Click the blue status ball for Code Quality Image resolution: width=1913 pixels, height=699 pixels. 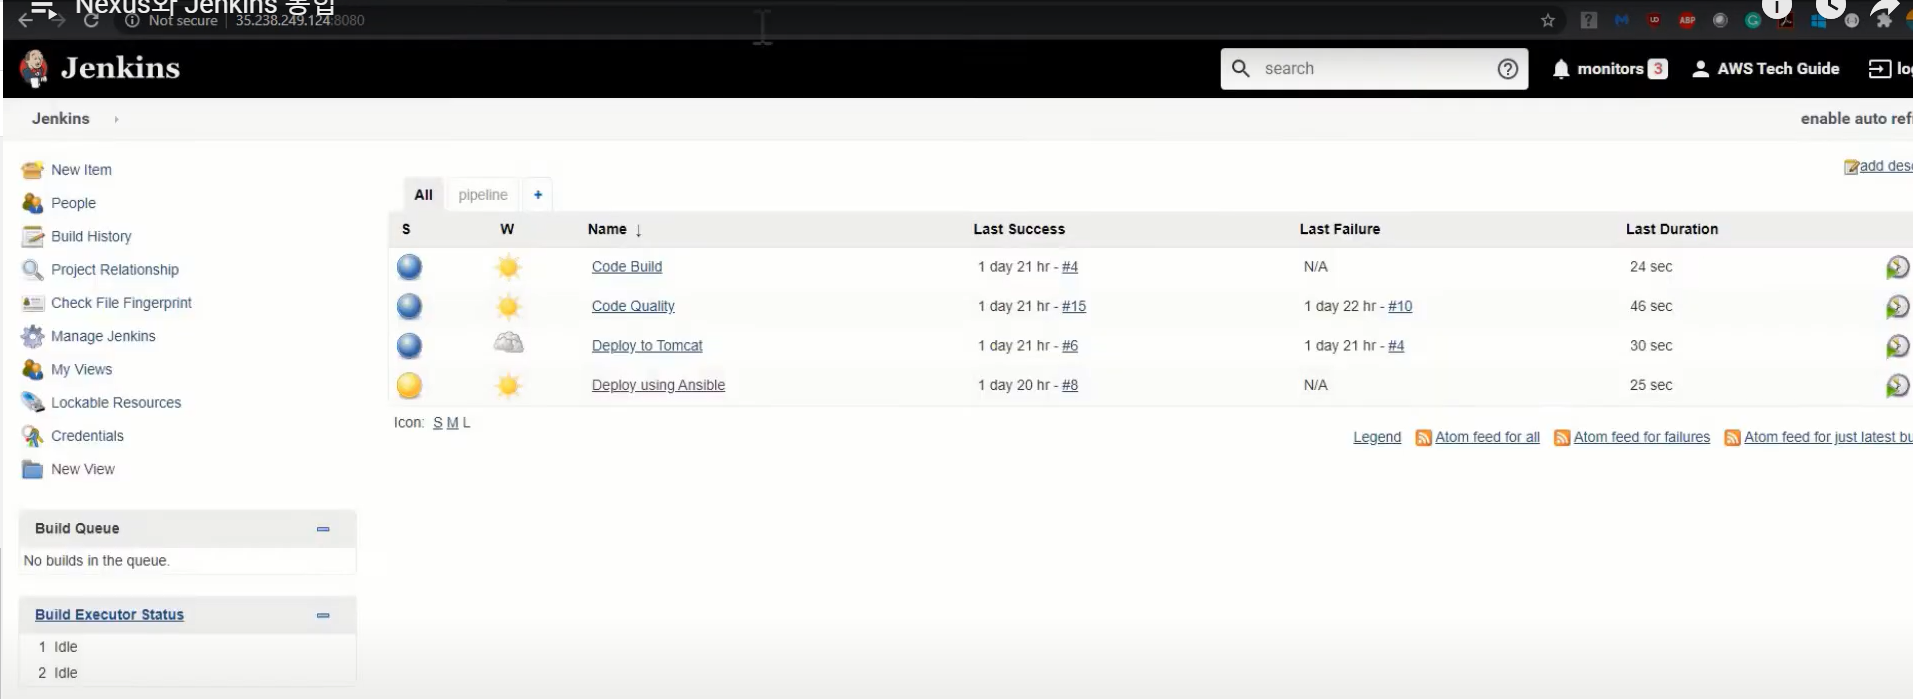tap(409, 306)
